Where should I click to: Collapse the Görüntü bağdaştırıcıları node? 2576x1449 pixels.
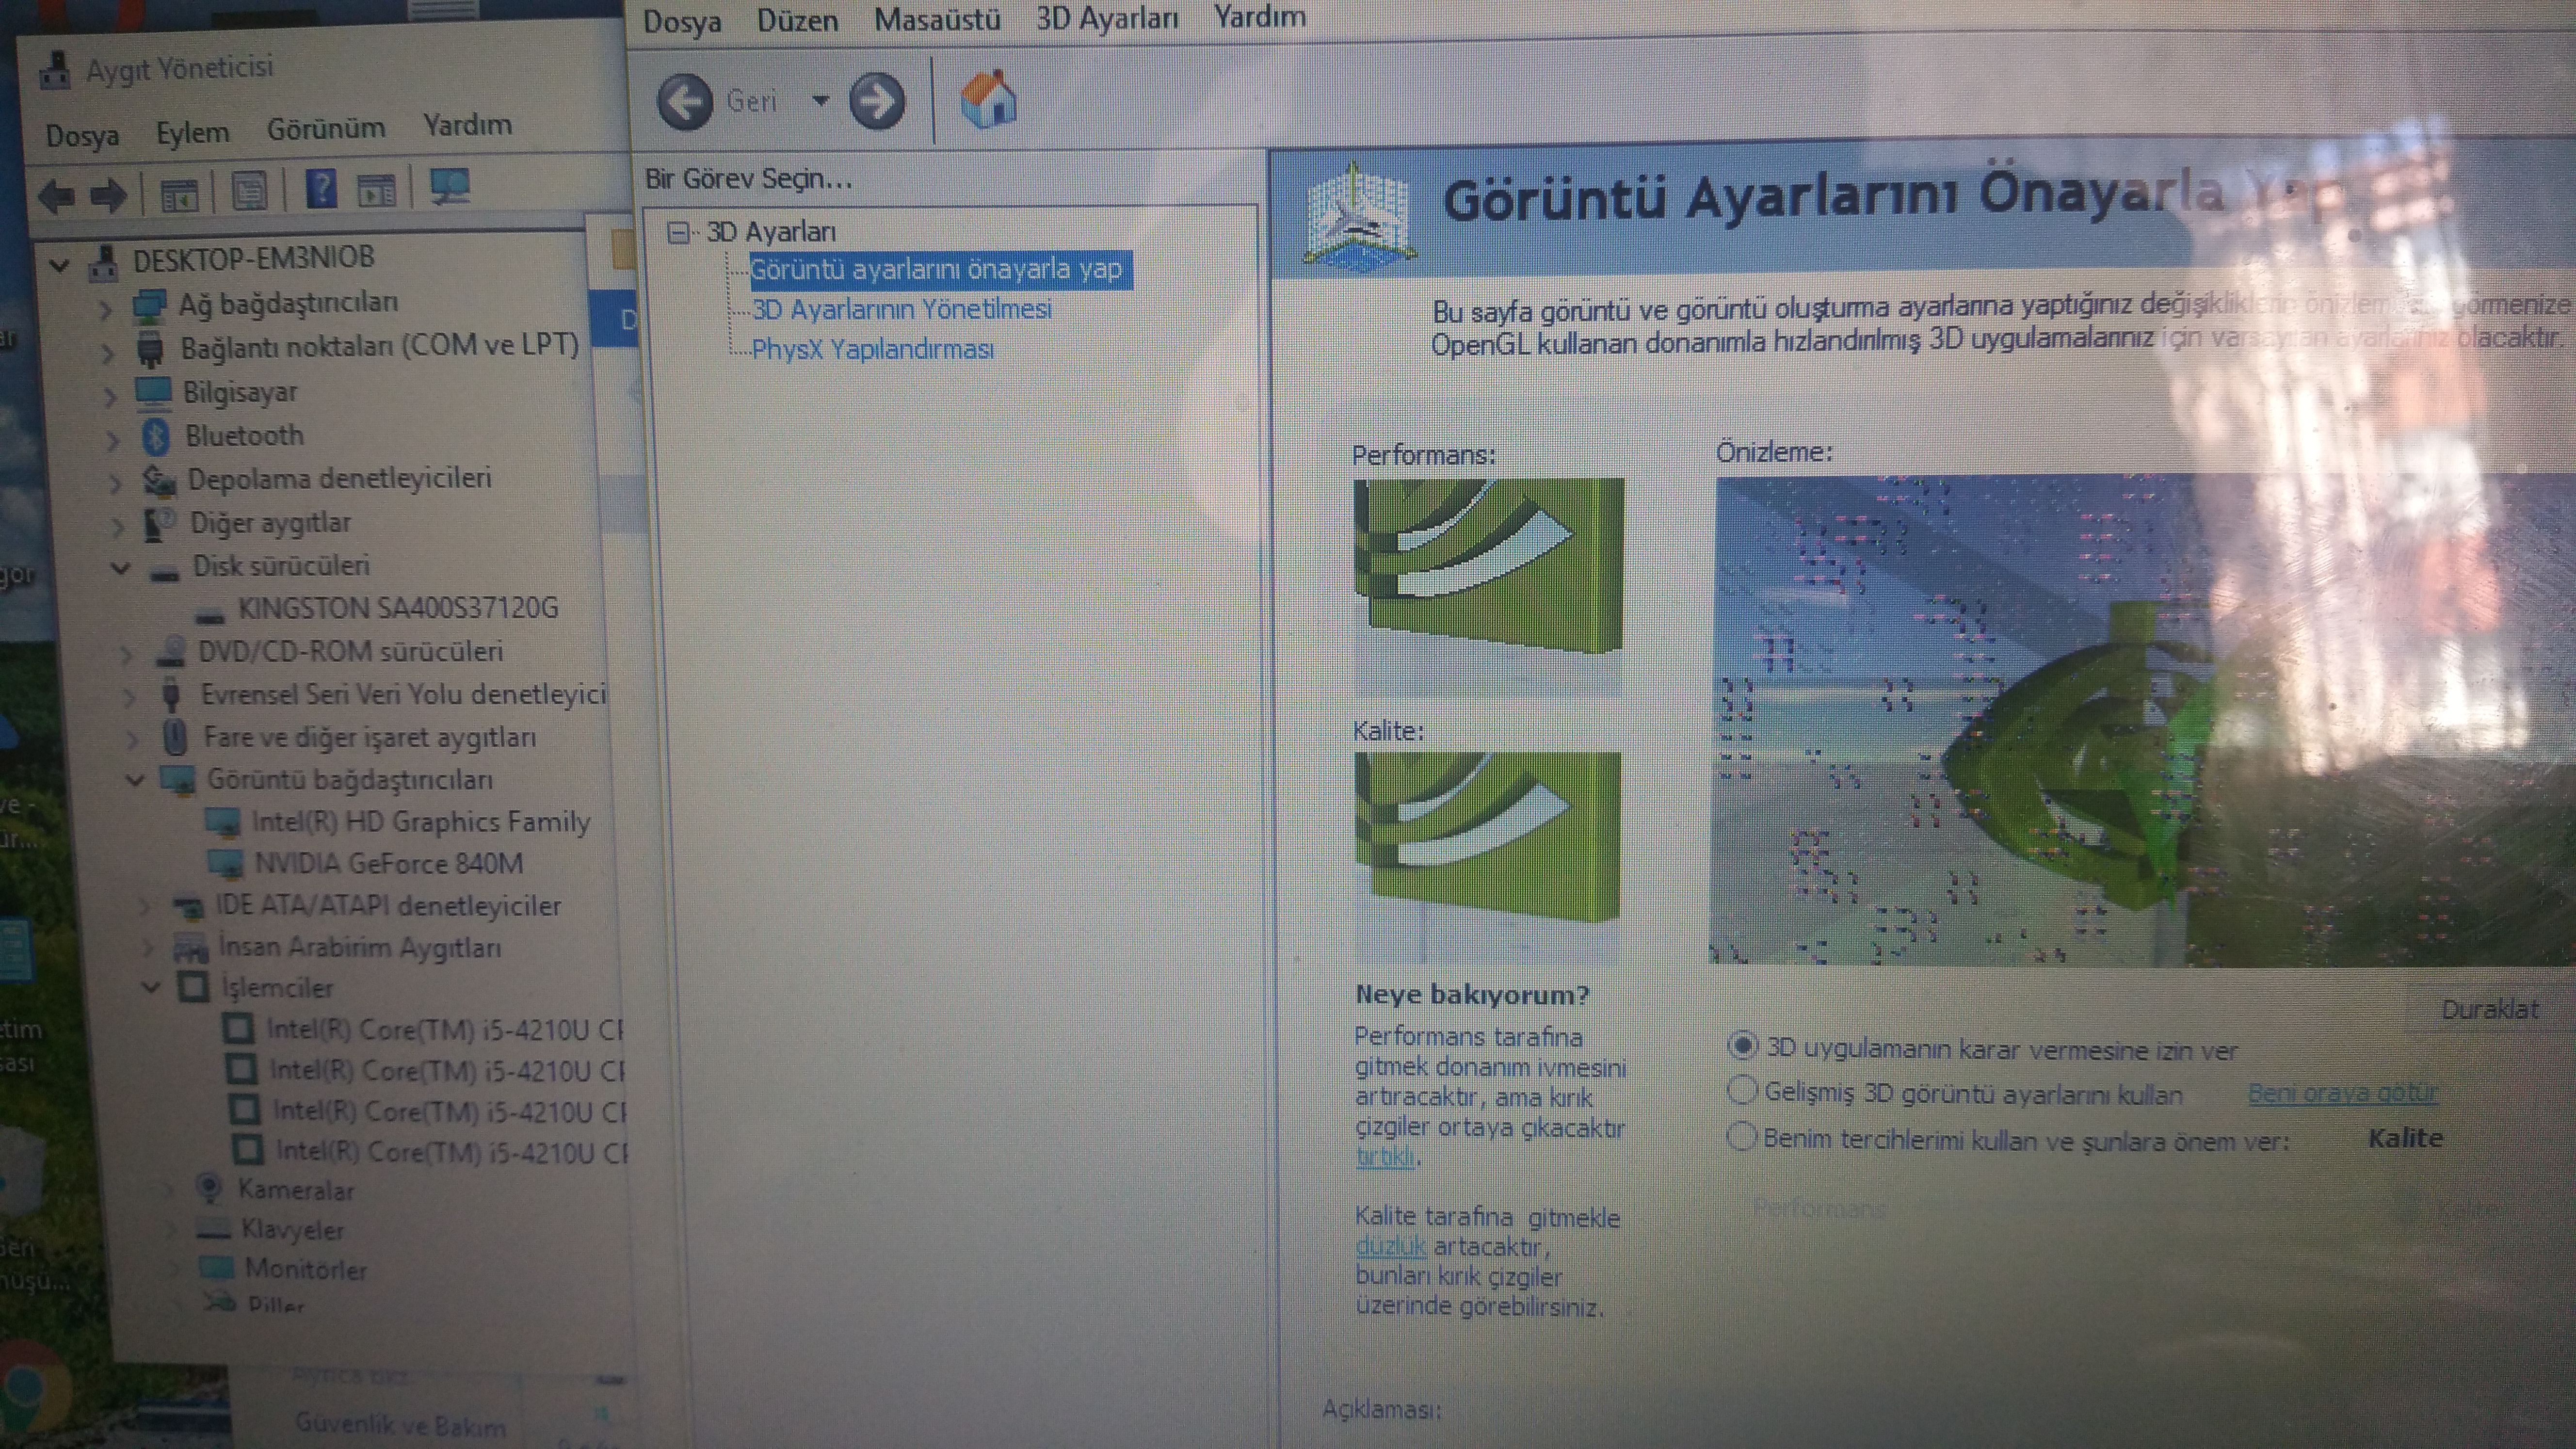pyautogui.click(x=135, y=780)
